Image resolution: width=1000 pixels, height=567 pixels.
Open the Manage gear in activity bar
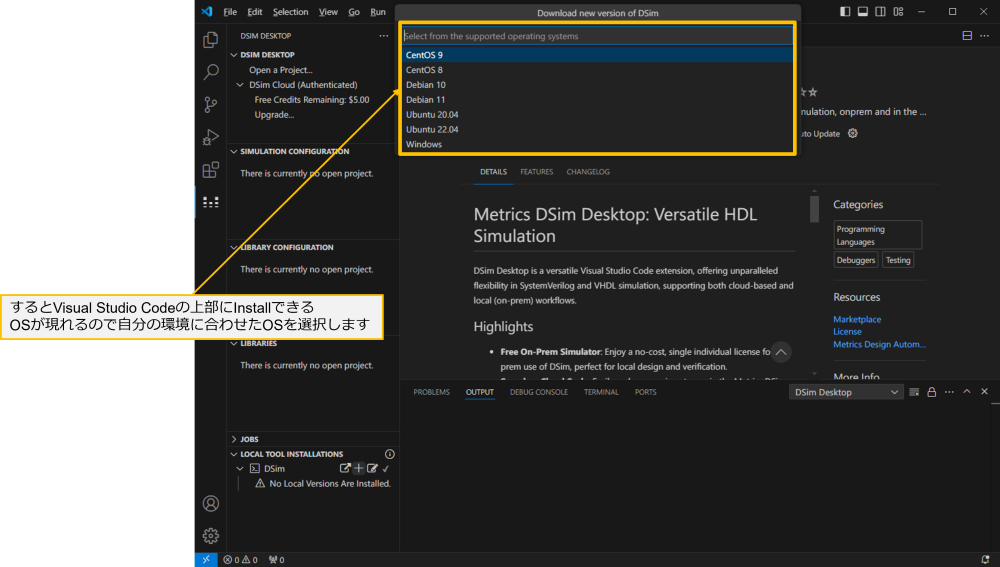point(210,536)
